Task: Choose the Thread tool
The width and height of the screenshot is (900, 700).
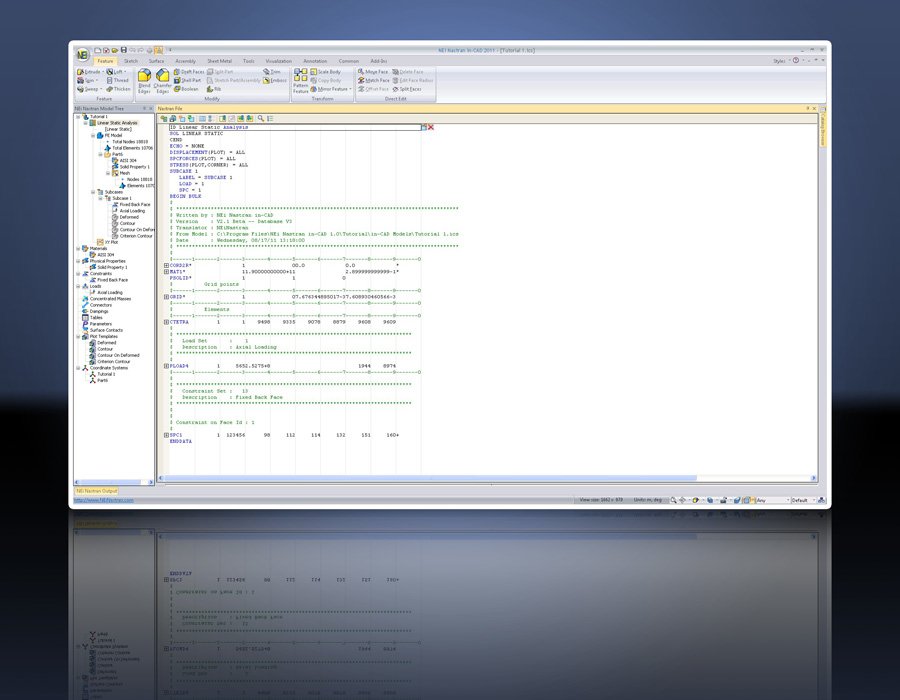Action: click(118, 80)
